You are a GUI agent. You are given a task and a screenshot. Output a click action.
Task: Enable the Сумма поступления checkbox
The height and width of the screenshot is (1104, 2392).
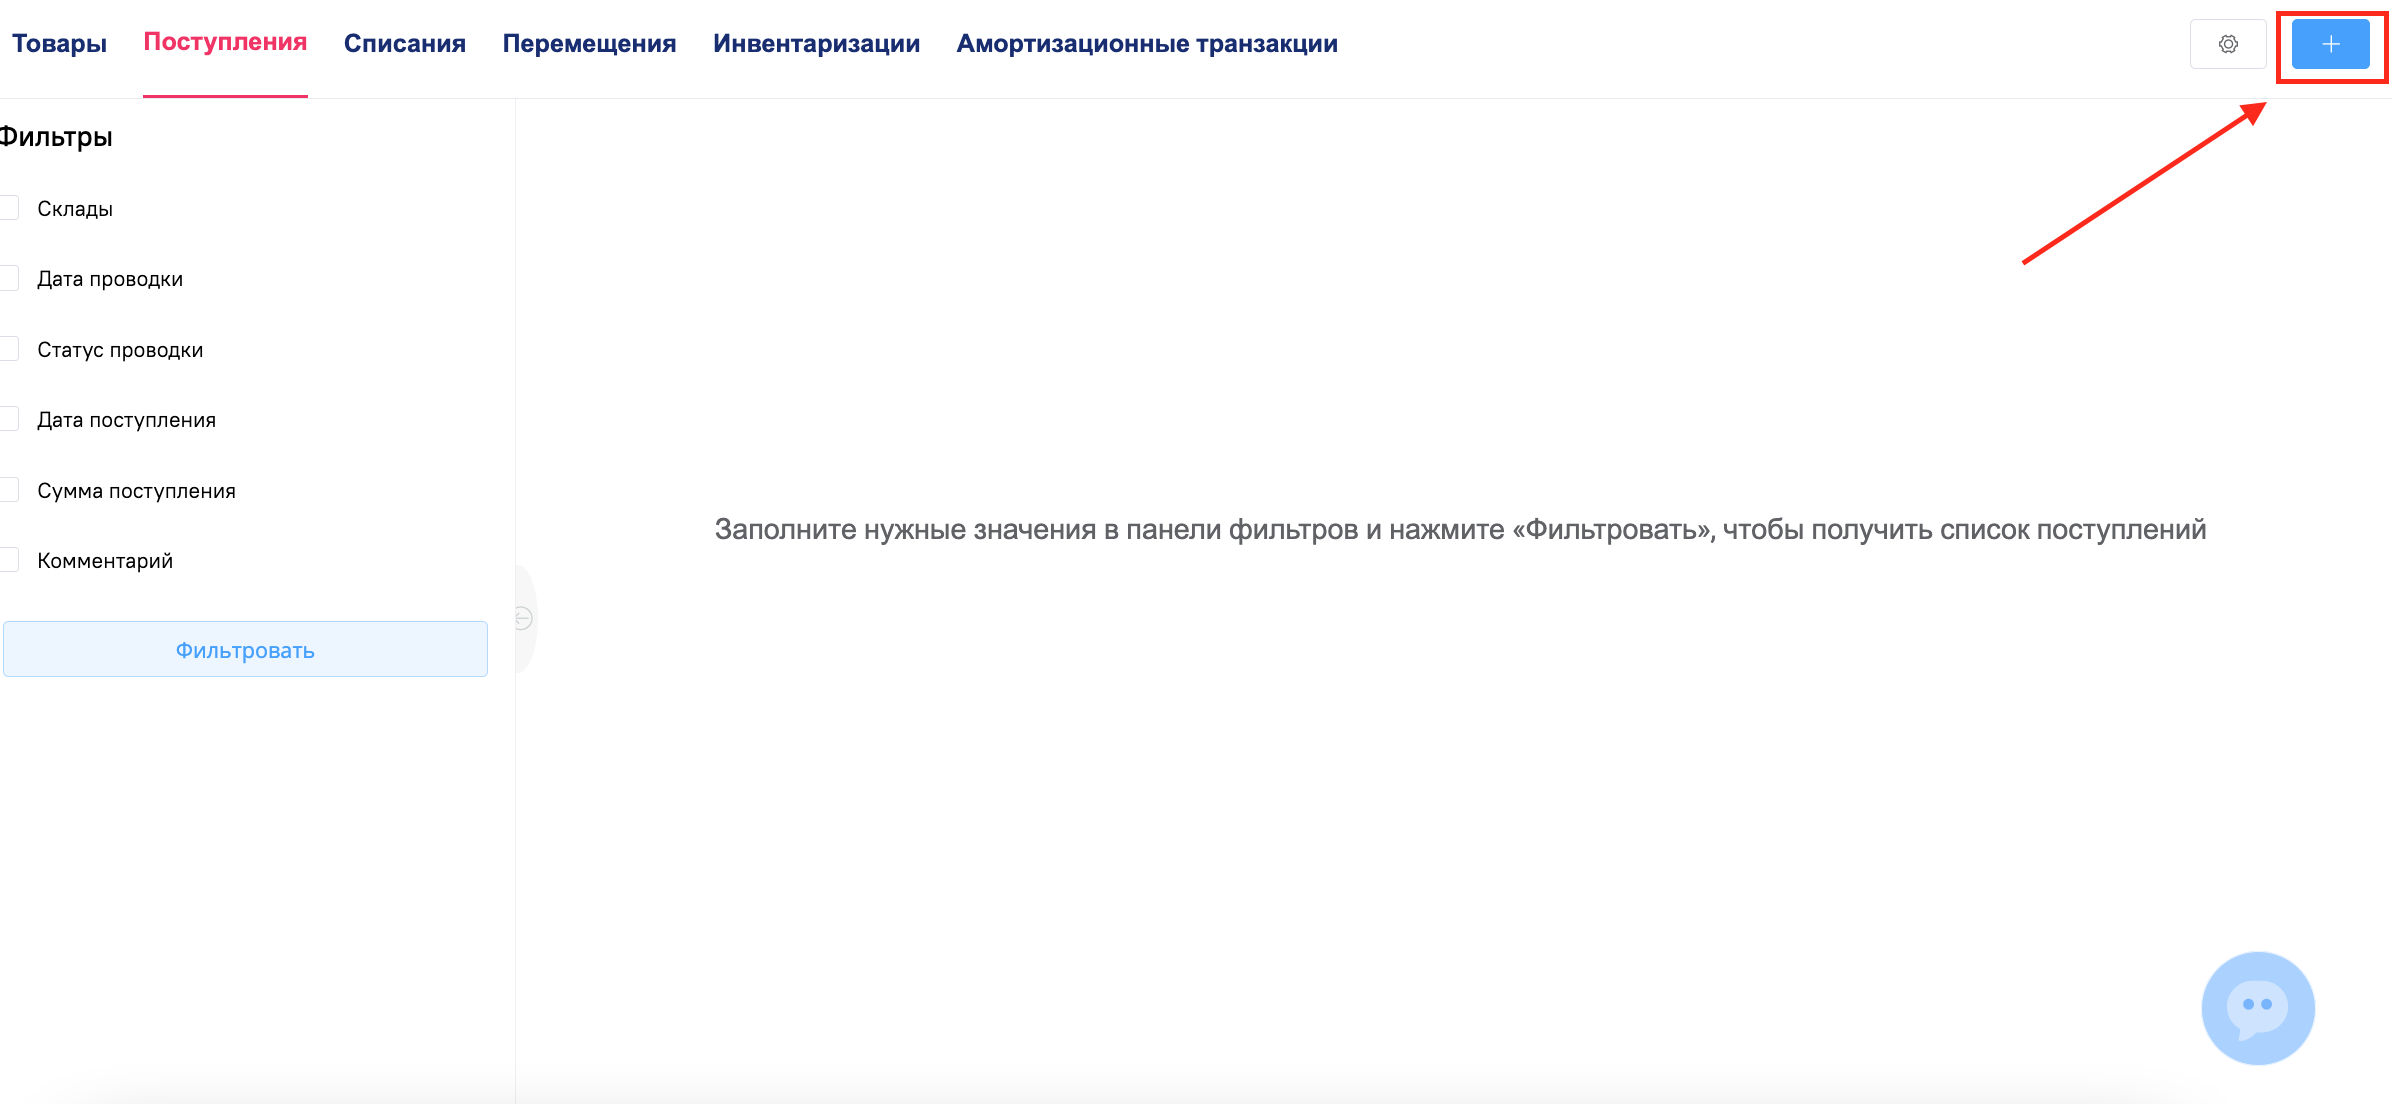click(9, 489)
